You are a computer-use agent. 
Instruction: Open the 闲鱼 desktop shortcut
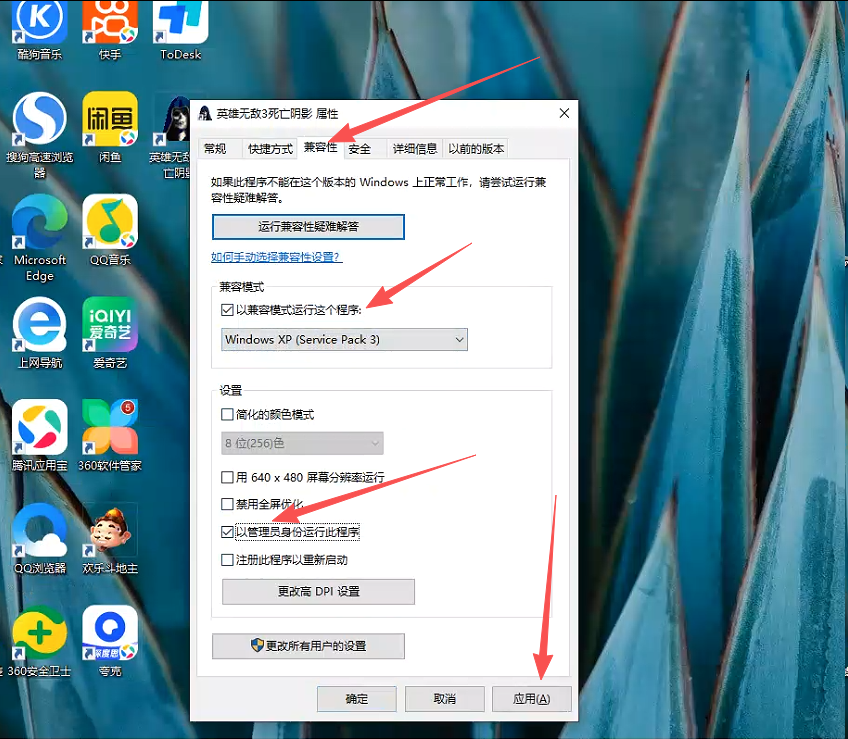coord(110,118)
